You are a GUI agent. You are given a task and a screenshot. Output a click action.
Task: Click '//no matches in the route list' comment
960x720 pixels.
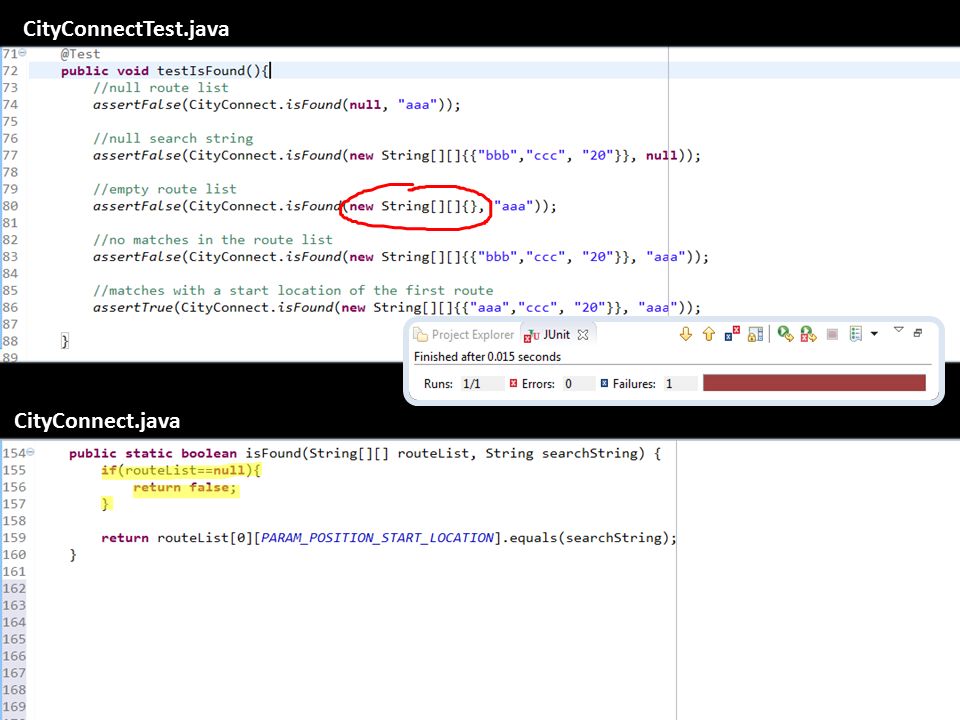pyautogui.click(x=213, y=240)
